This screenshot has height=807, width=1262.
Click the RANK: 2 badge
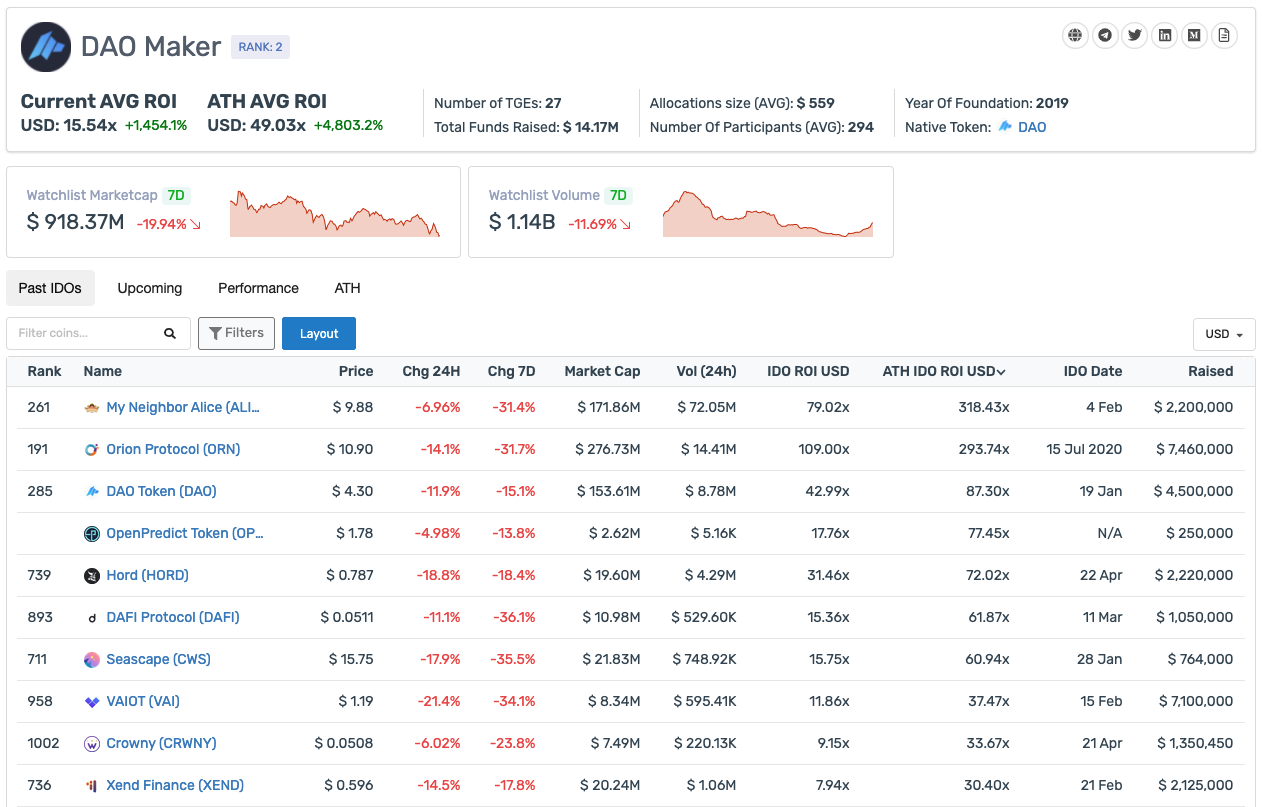tap(260, 47)
